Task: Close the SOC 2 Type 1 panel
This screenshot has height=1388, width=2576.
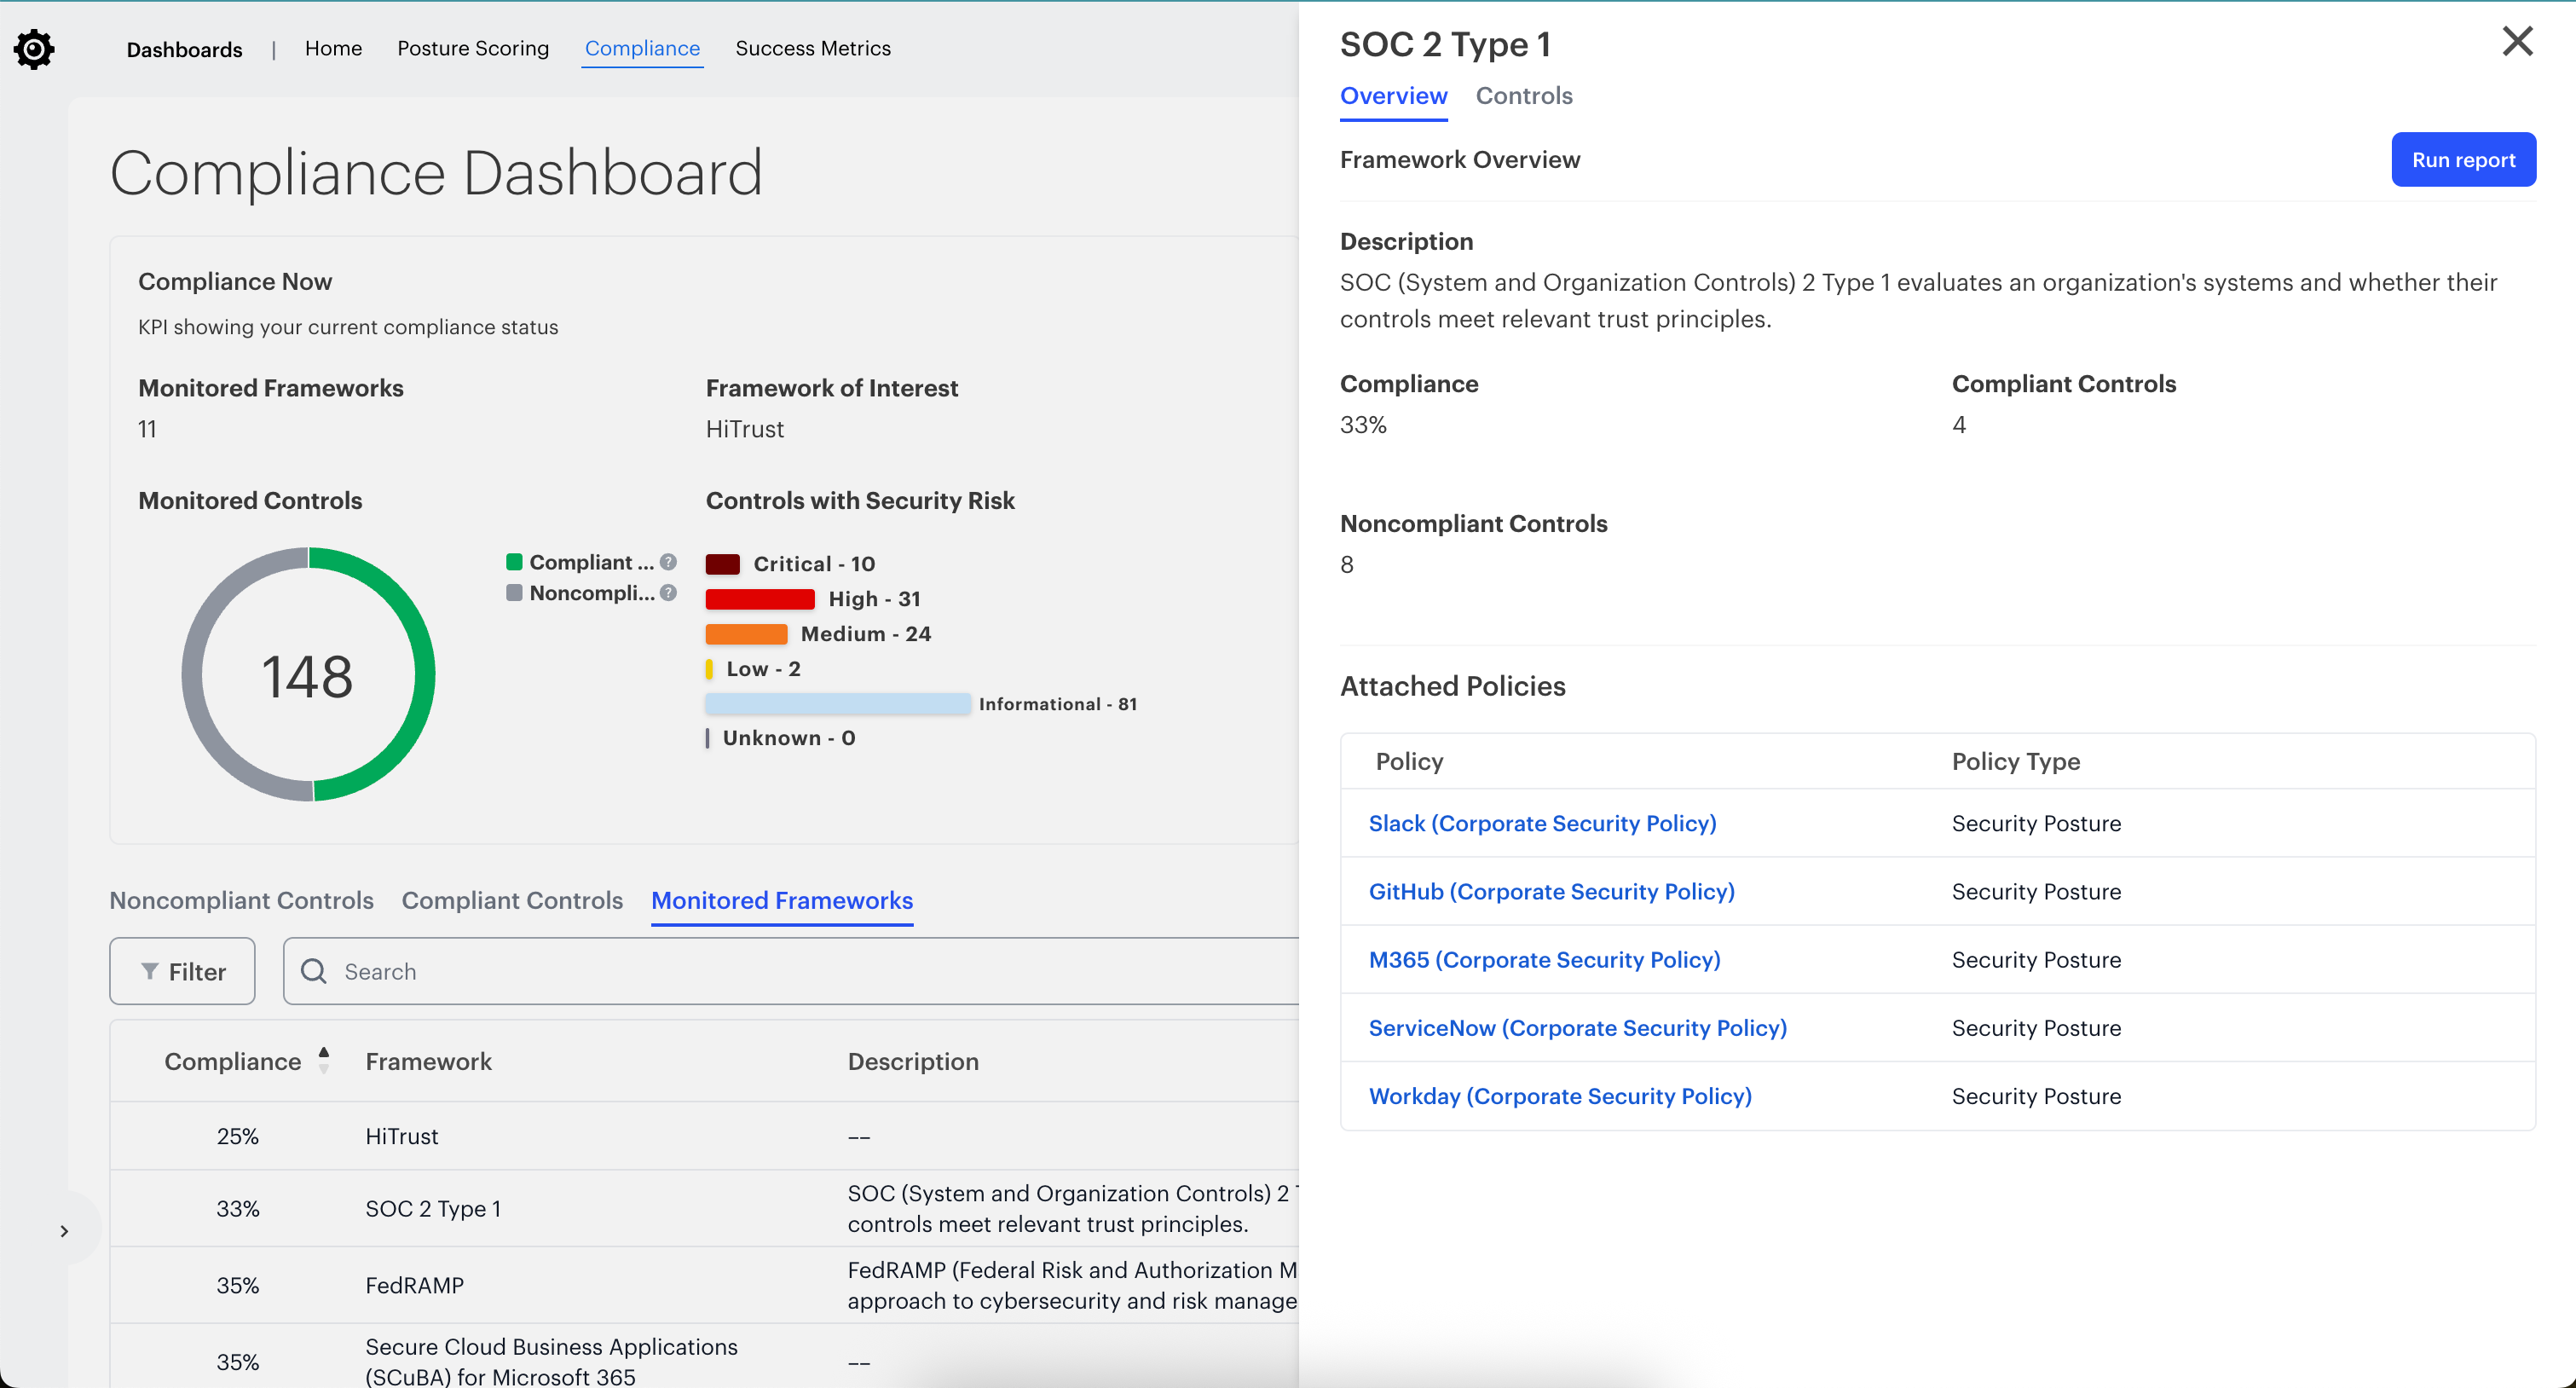Action: click(2517, 41)
